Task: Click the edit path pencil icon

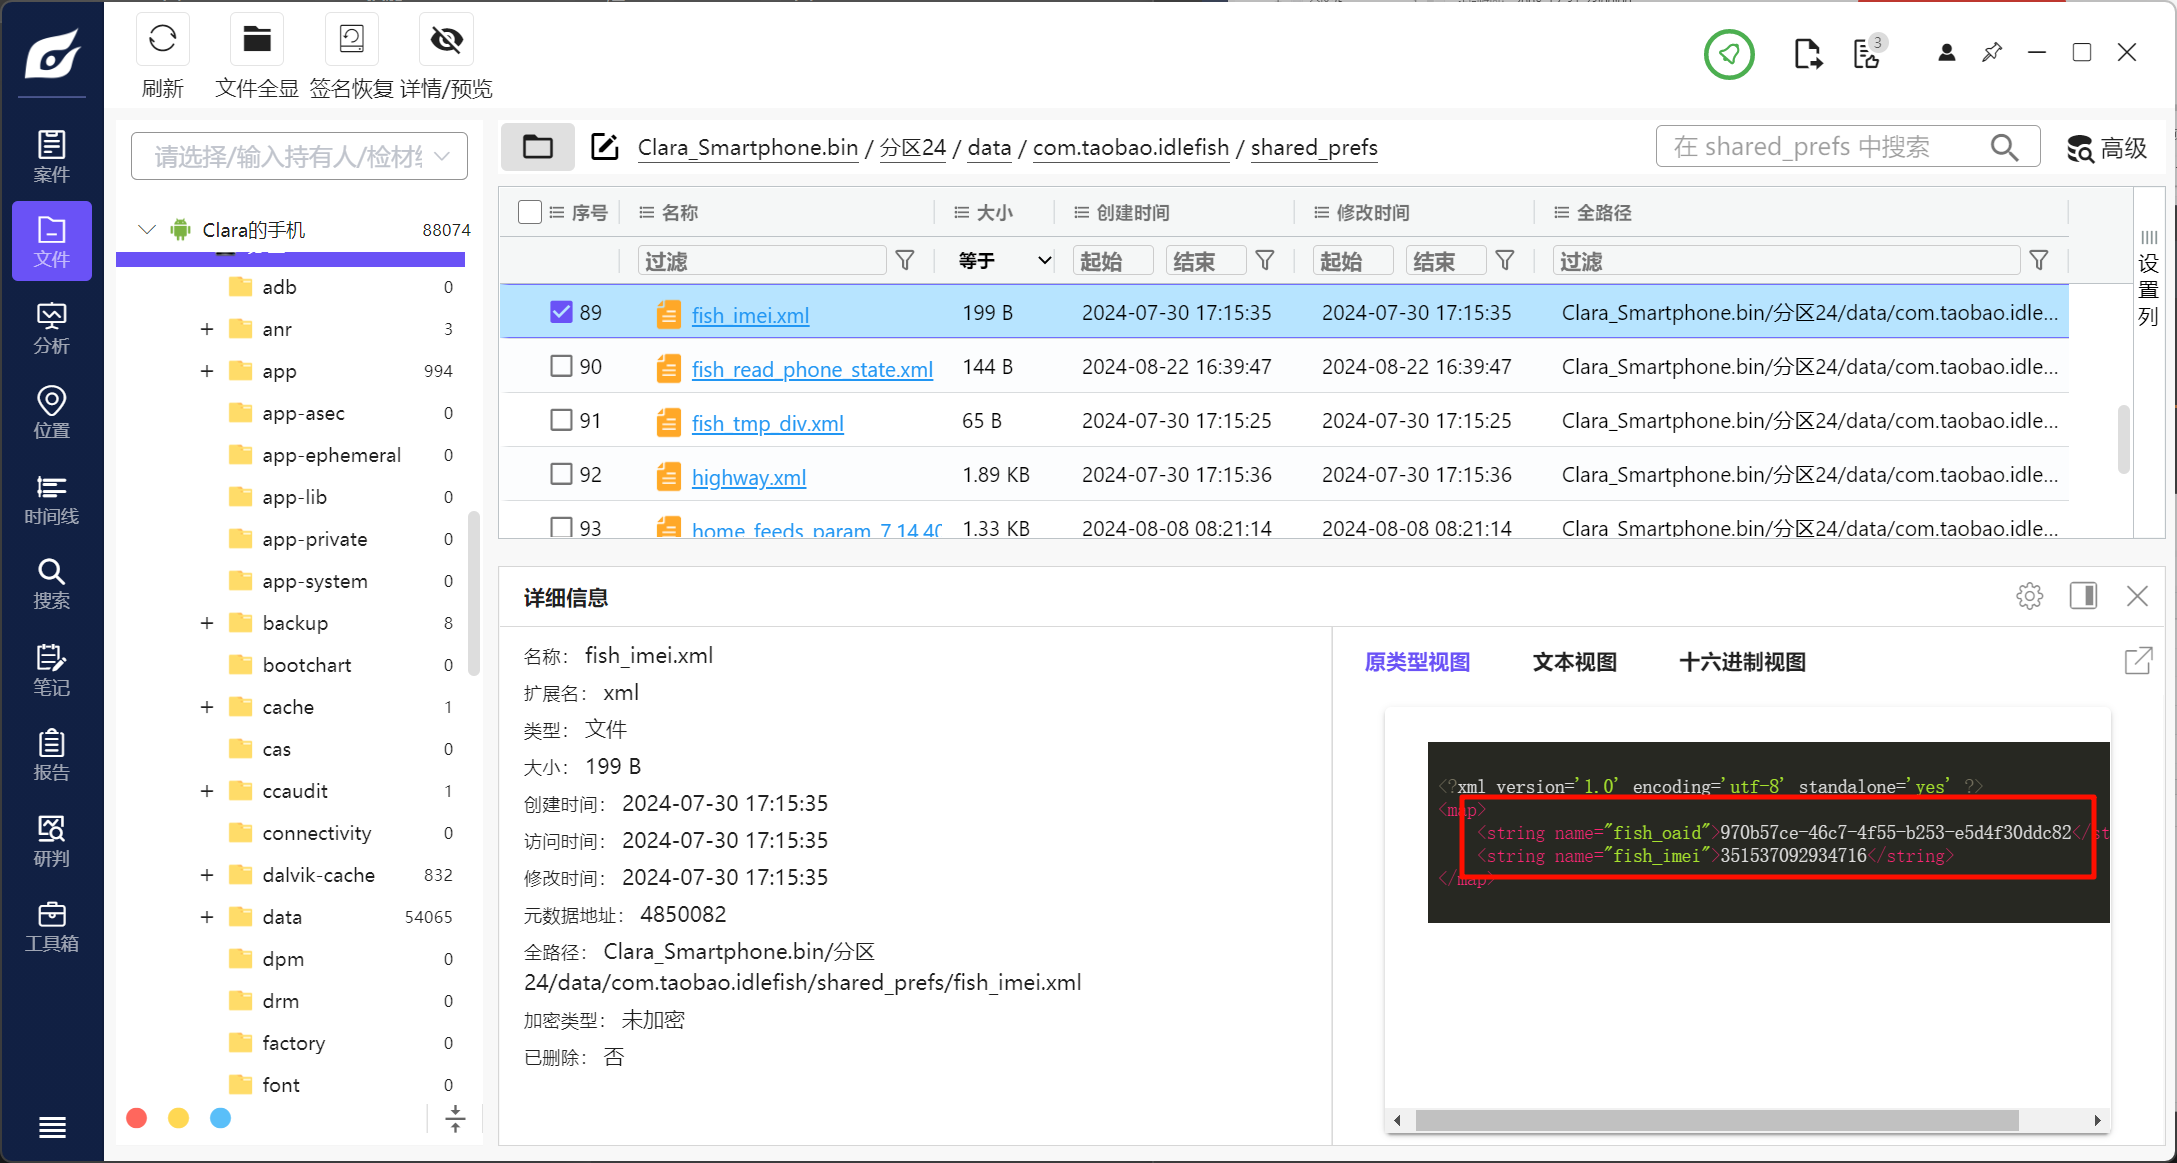Action: [x=604, y=147]
